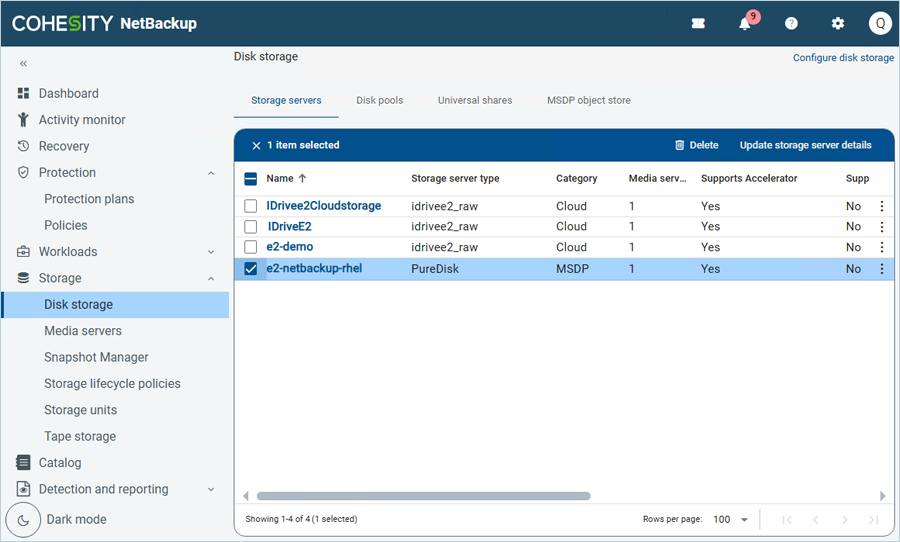Open the settings gear icon
This screenshot has width=900, height=542.
click(838, 24)
